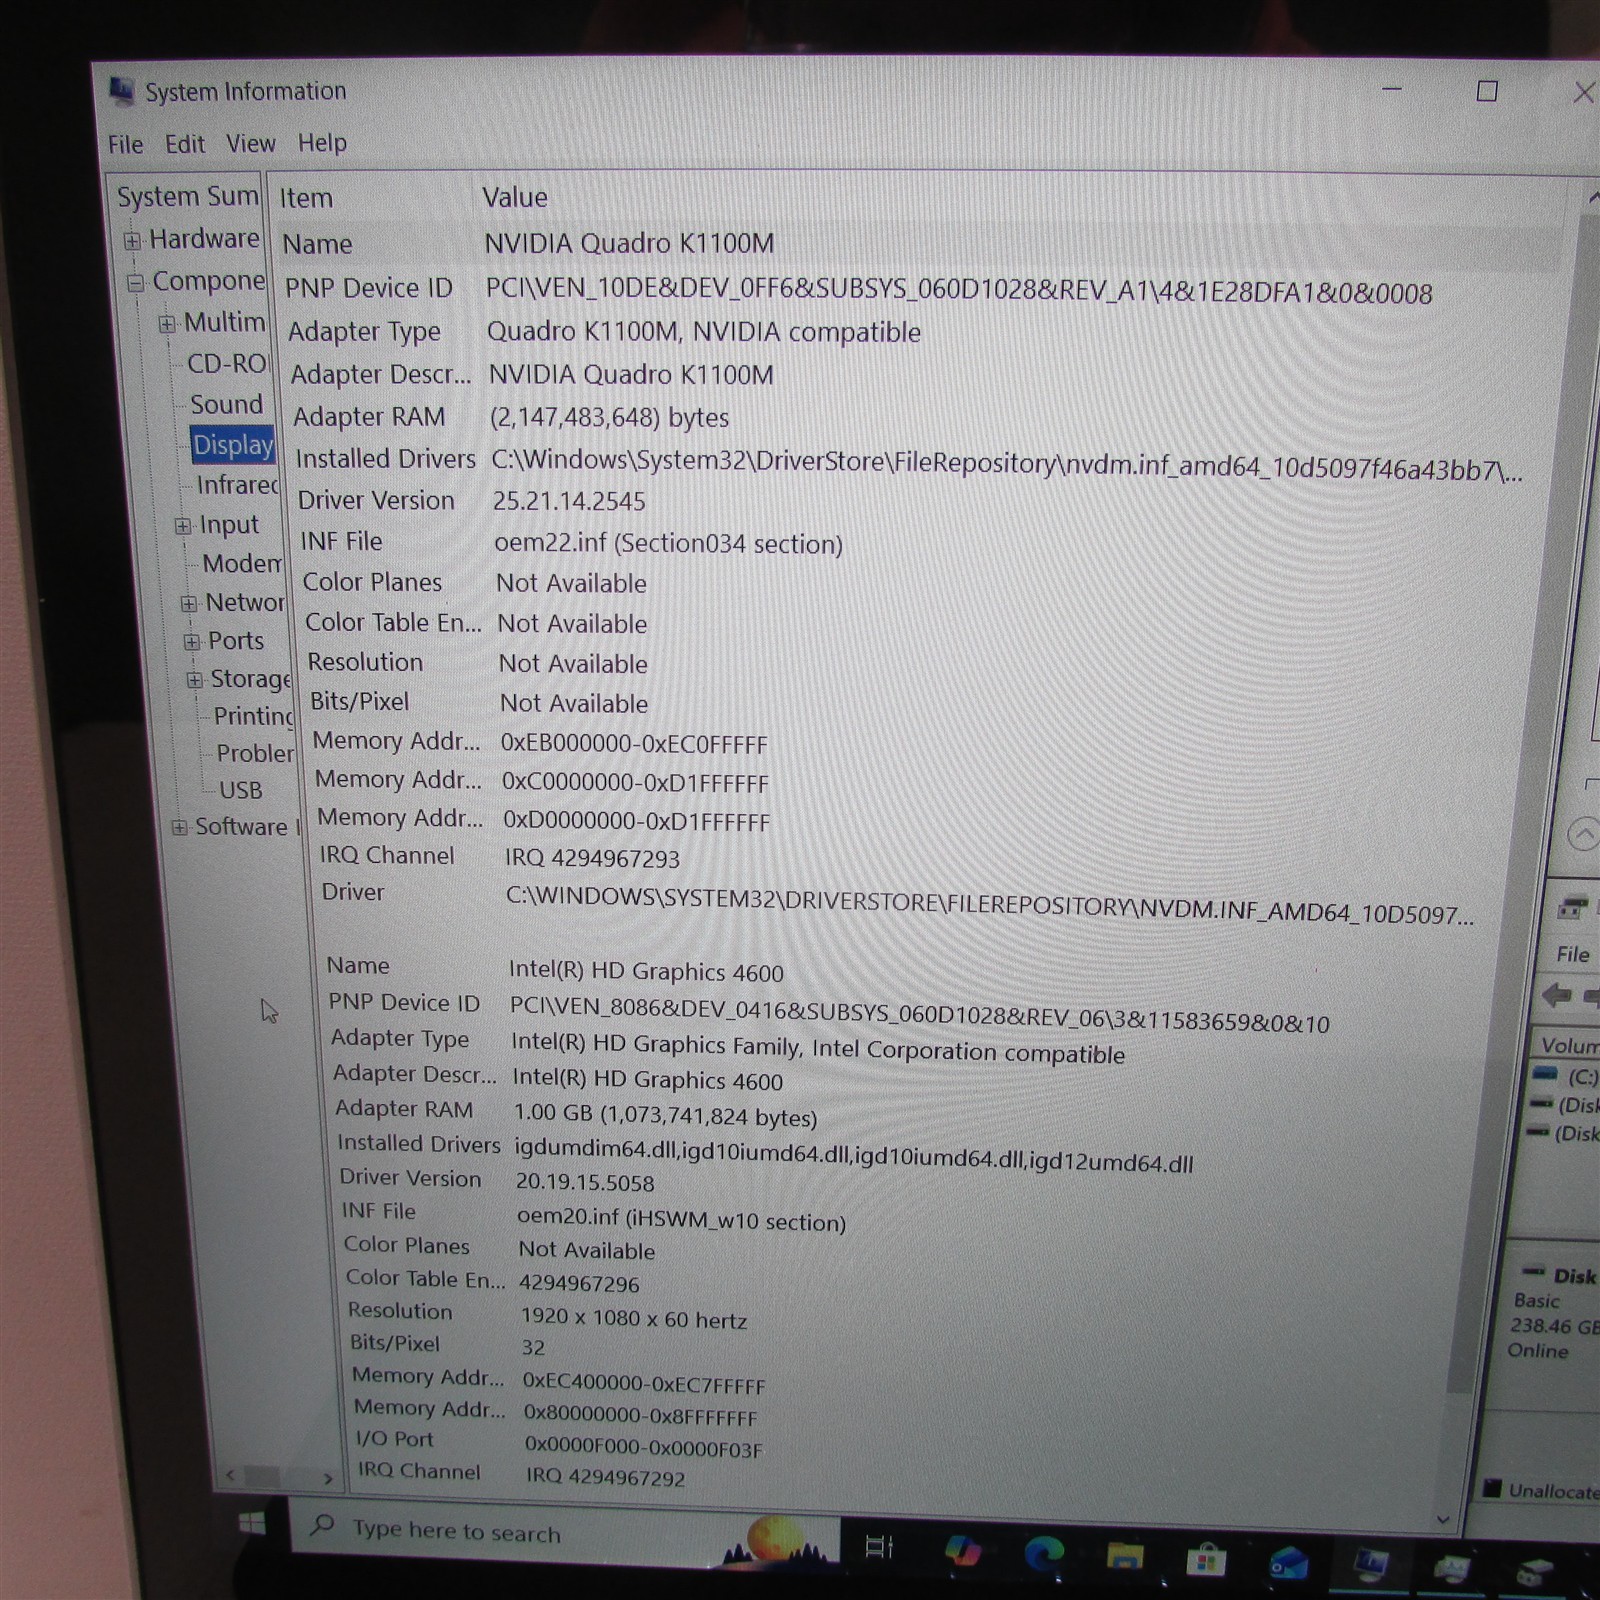Image resolution: width=1600 pixels, height=1600 pixels.
Task: Click Back arrow in the background window
Action: pyautogui.click(x=1556, y=995)
